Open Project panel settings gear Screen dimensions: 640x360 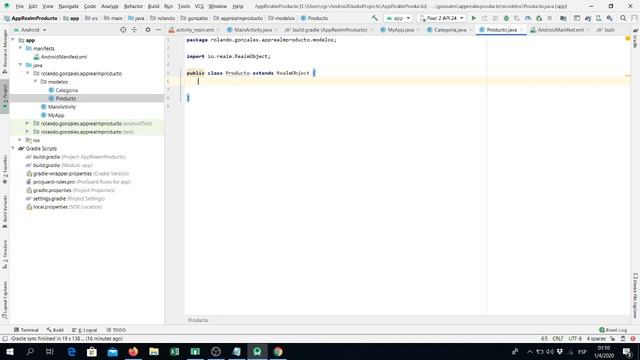pyautogui.click(x=148, y=30)
